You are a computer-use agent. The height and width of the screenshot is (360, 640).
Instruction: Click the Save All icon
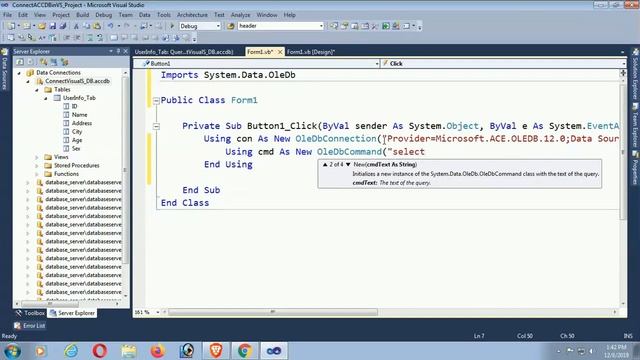tap(62, 26)
